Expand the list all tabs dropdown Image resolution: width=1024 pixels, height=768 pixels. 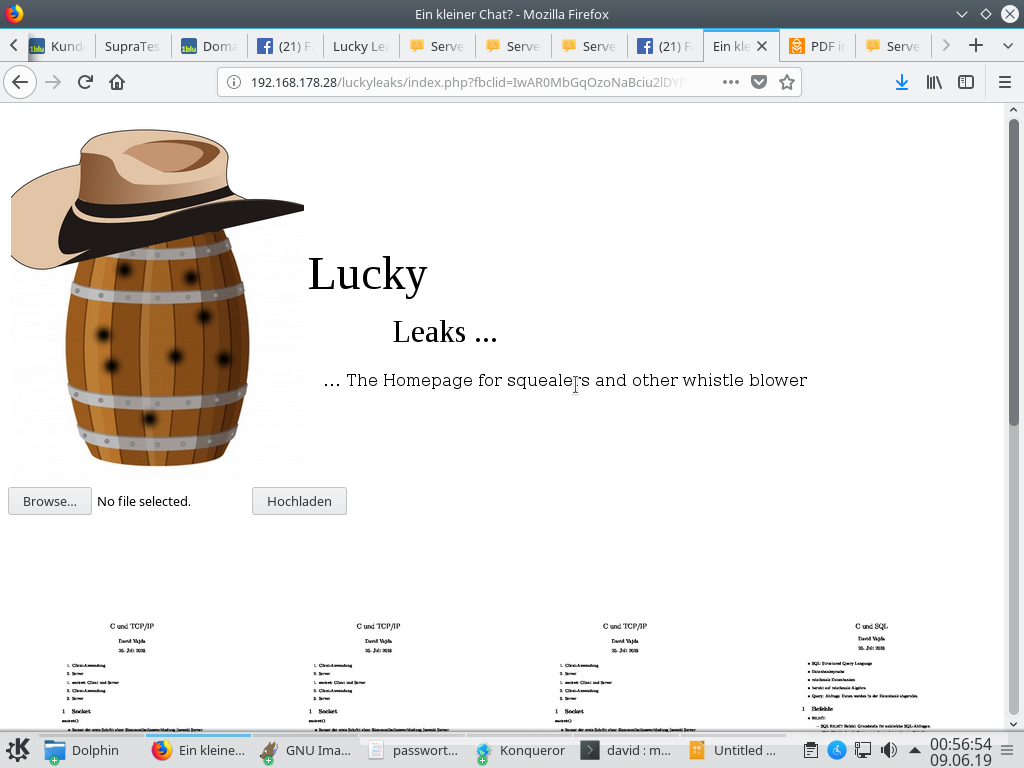[x=1005, y=45]
